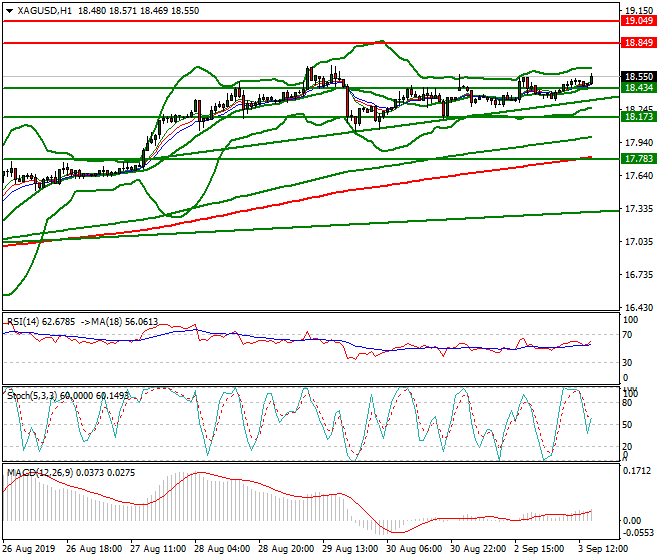Viewport: 660px width, 560px height.
Task: Select the XAGUSD,H1 chart title text
Action: point(45,11)
